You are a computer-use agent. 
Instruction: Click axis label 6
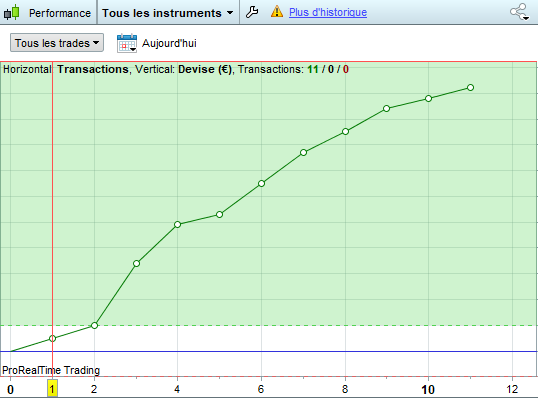[261, 389]
